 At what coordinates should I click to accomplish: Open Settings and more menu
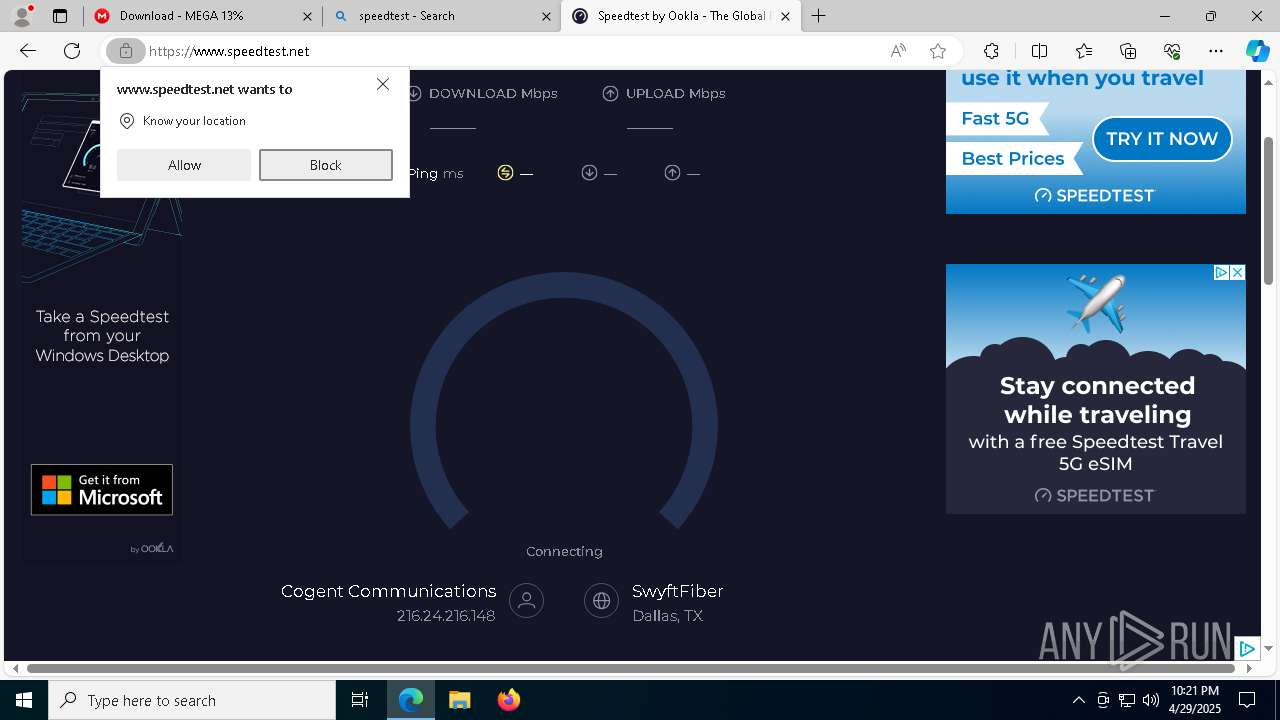1216,51
